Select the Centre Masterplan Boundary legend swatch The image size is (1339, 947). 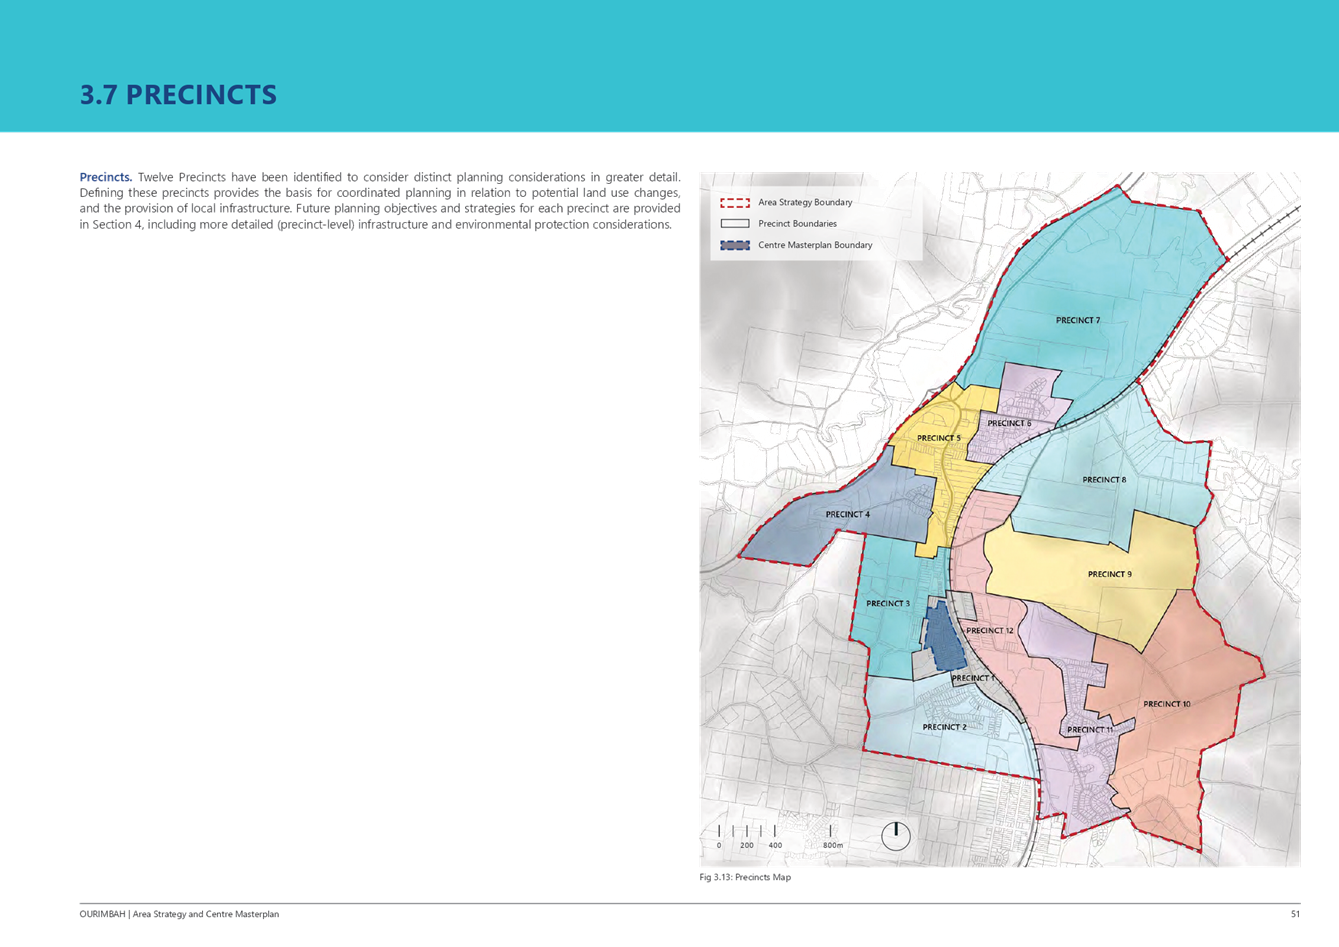click(x=735, y=245)
